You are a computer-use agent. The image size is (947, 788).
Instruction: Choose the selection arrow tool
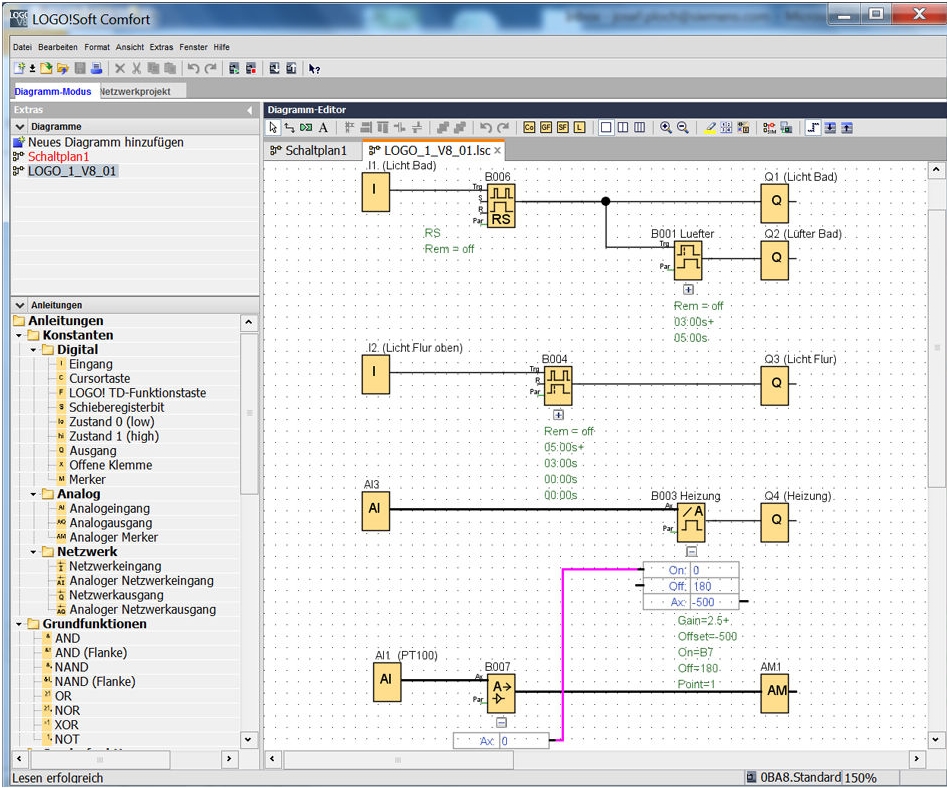pos(273,127)
